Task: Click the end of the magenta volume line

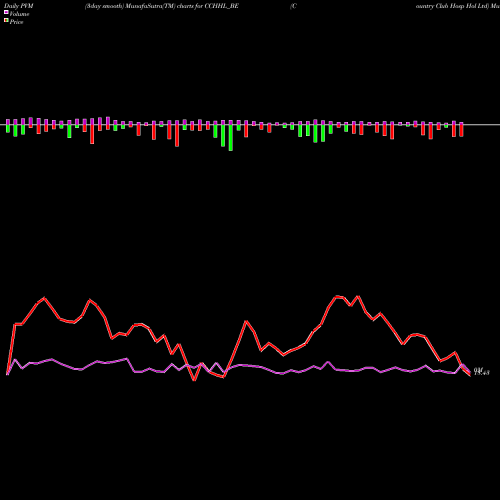Action: pyautogui.click(x=470, y=372)
